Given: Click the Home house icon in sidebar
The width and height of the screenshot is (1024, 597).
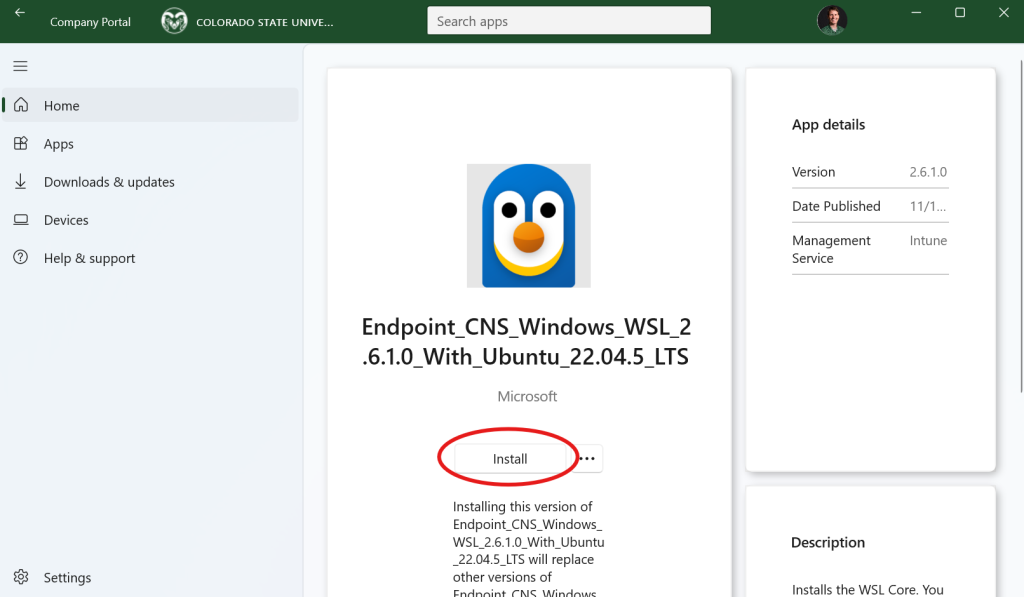Looking at the screenshot, I should 21,105.
